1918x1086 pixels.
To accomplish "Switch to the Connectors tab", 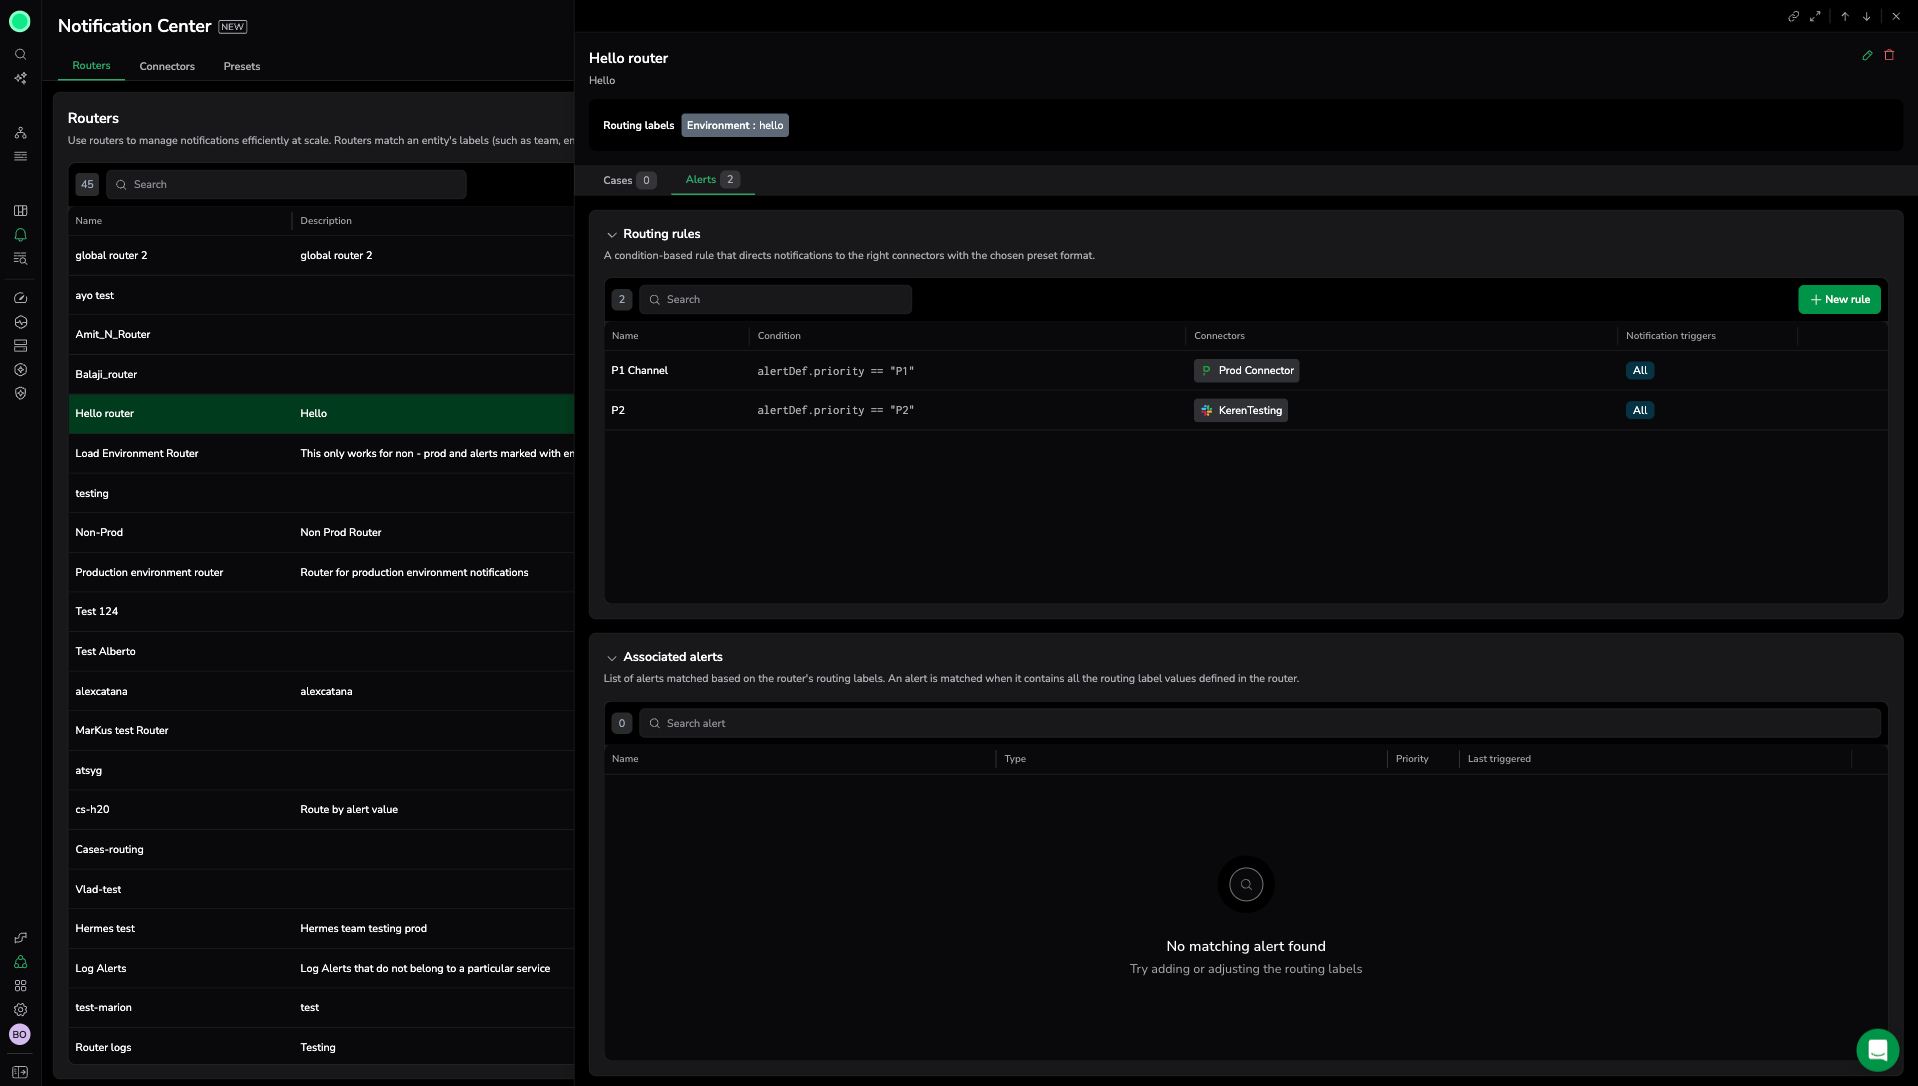I will pyautogui.click(x=167, y=67).
